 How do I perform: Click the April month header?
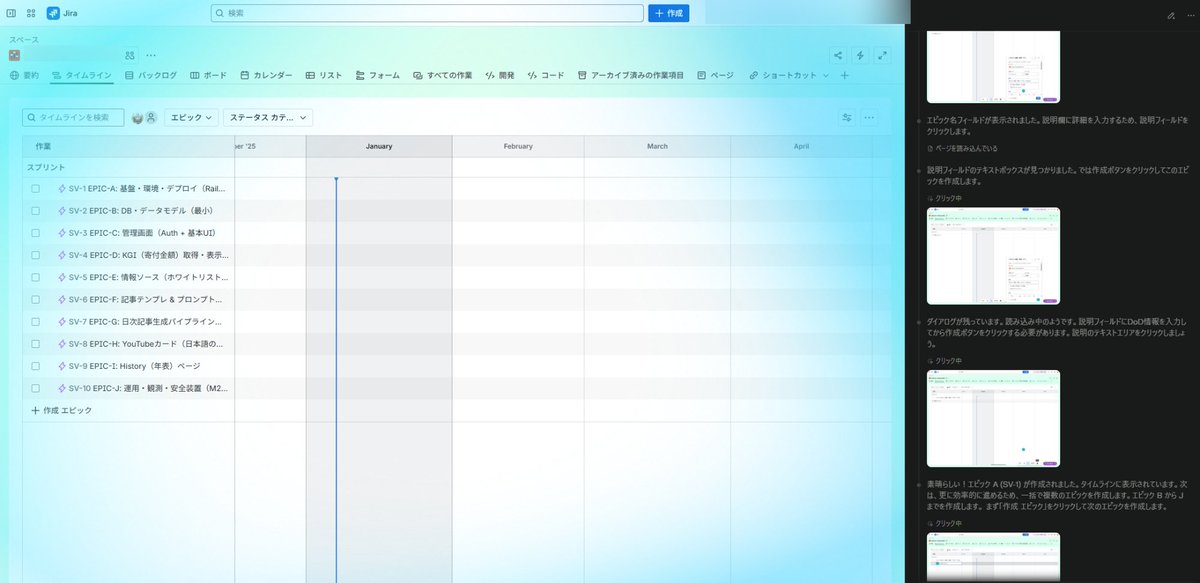[x=801, y=146]
